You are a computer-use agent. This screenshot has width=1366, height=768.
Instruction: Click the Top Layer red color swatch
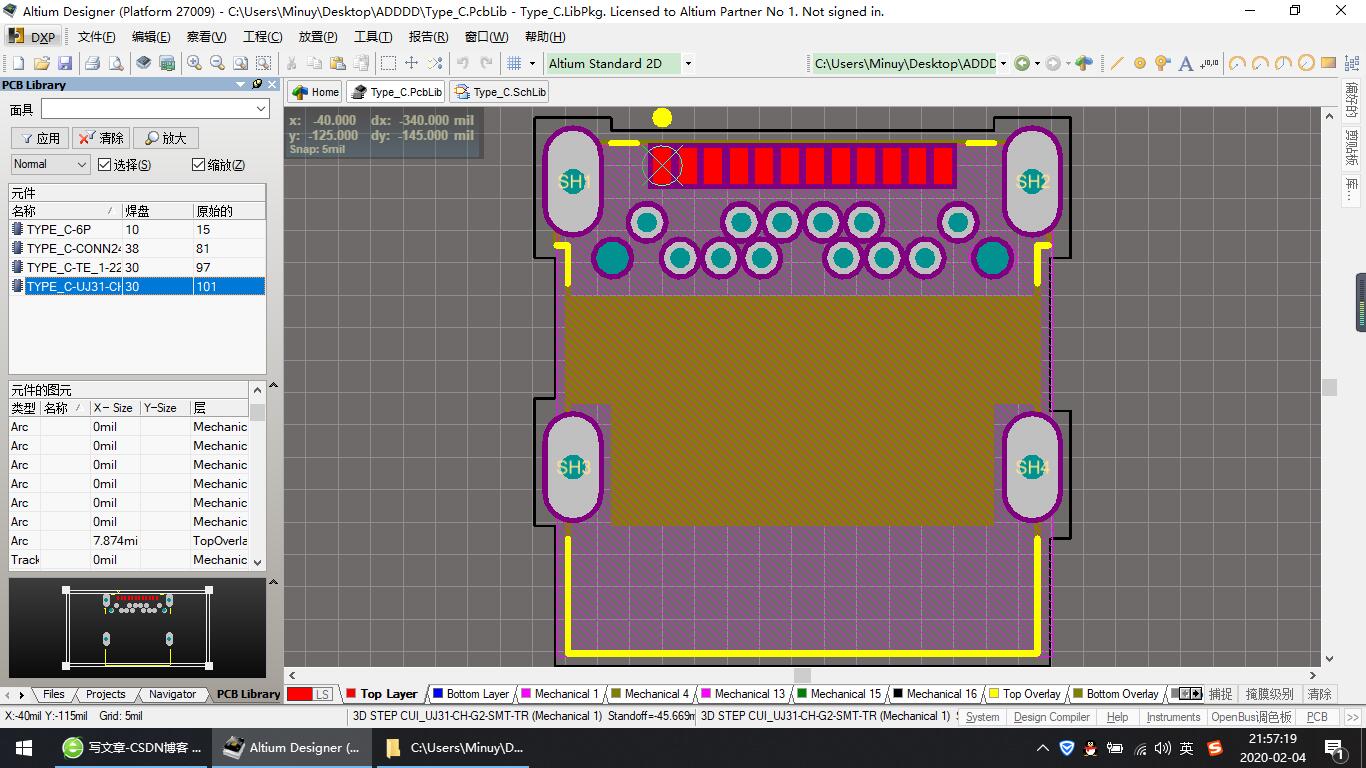coord(351,694)
